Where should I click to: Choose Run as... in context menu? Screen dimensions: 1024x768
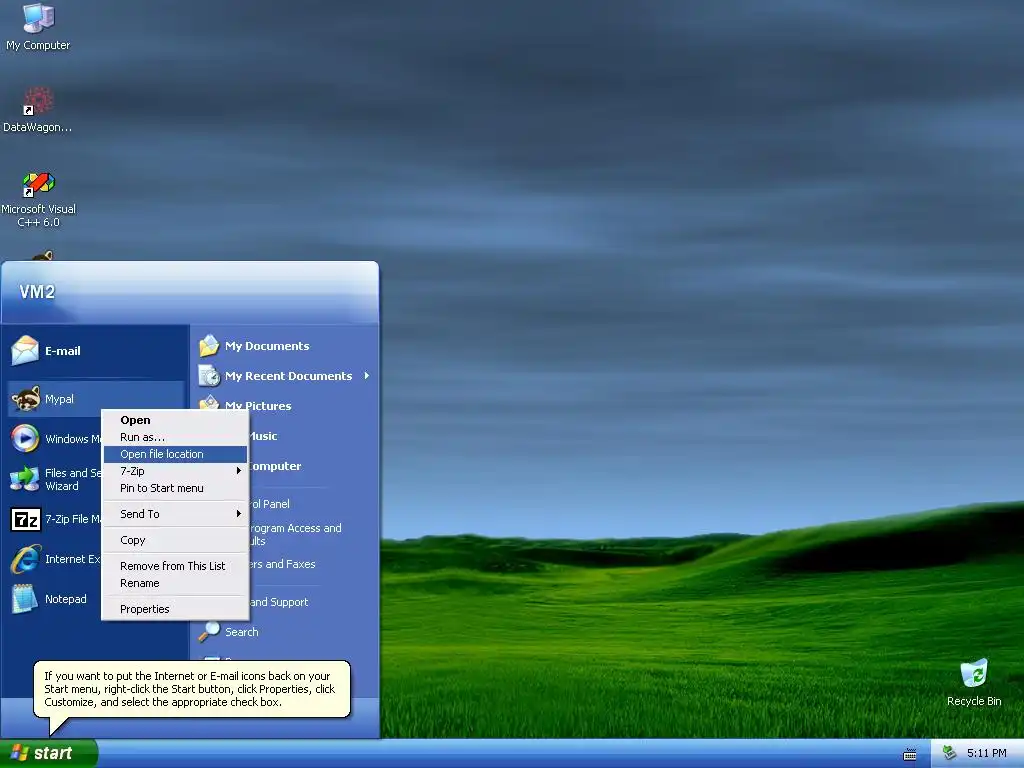coord(175,437)
